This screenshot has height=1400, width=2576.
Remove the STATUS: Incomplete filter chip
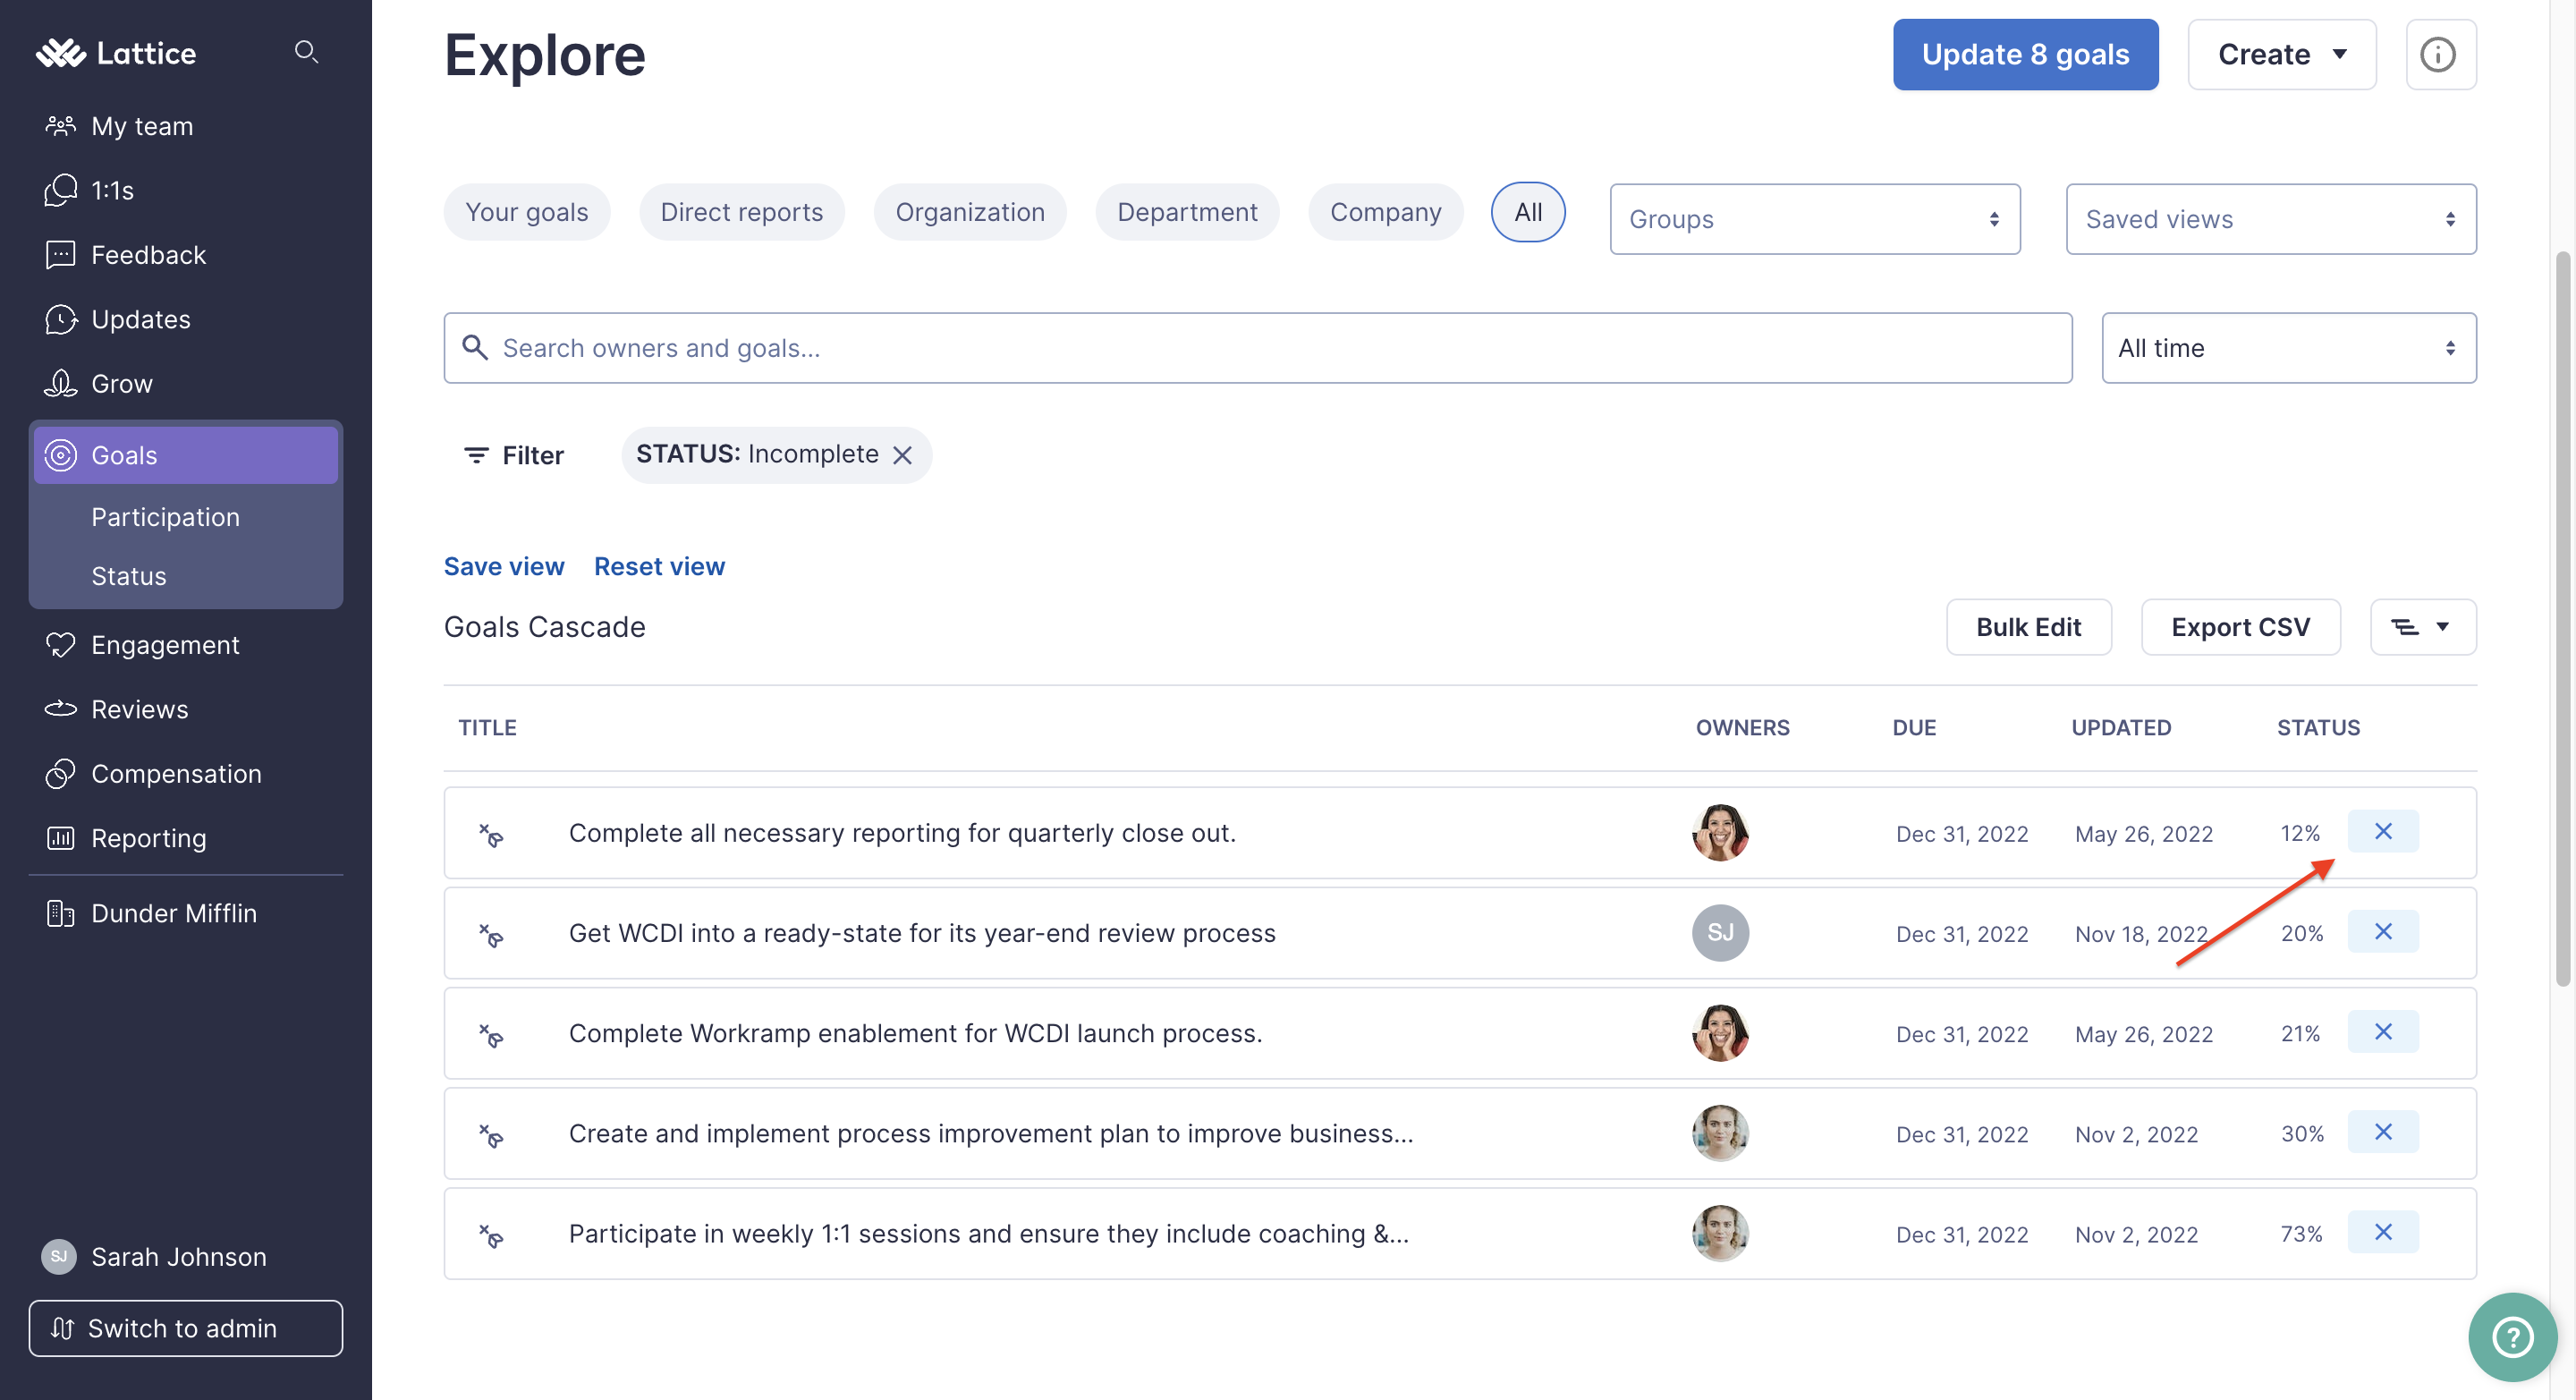[x=902, y=455]
